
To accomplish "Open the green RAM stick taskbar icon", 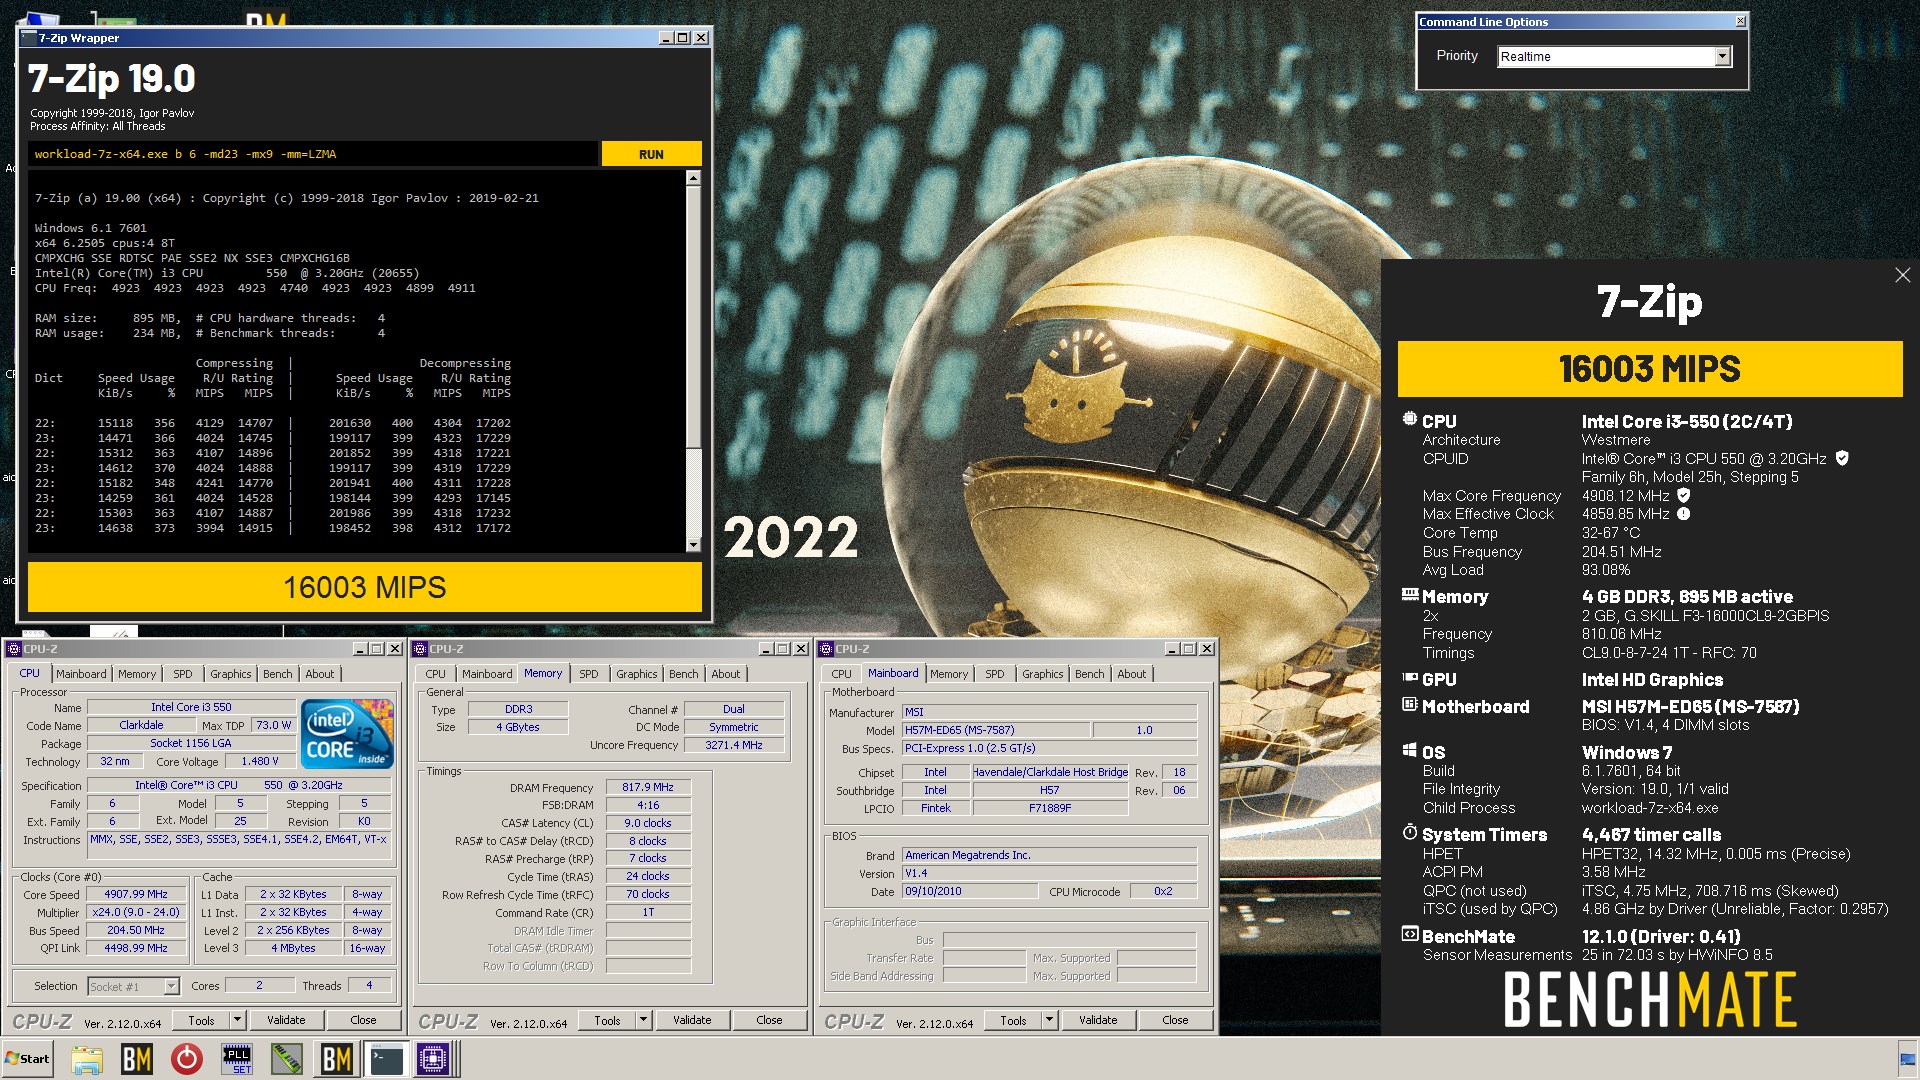I will click(287, 1059).
